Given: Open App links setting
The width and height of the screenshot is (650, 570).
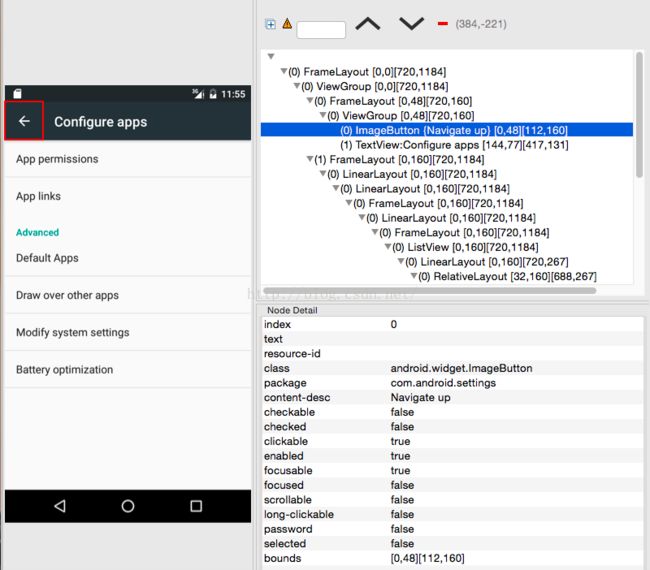Looking at the screenshot, I should 128,196.
